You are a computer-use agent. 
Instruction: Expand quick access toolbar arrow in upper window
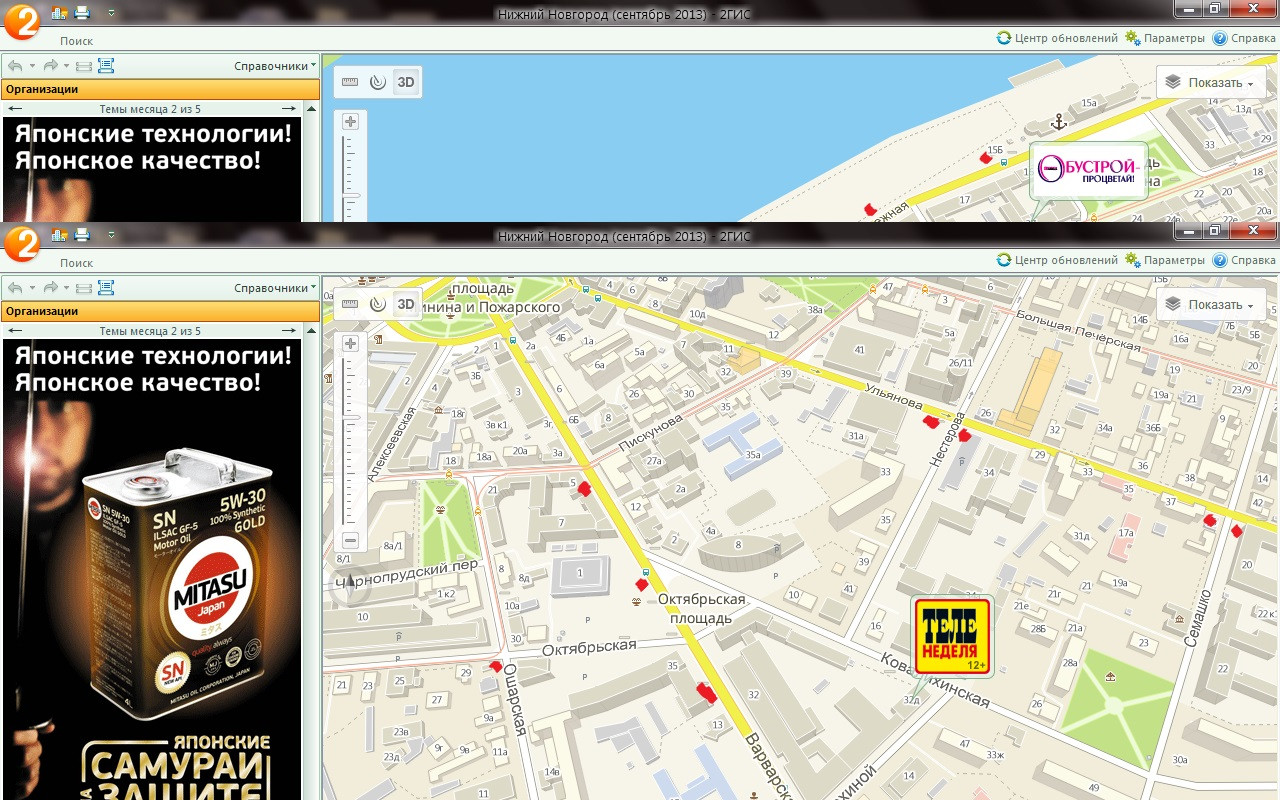[x=110, y=14]
